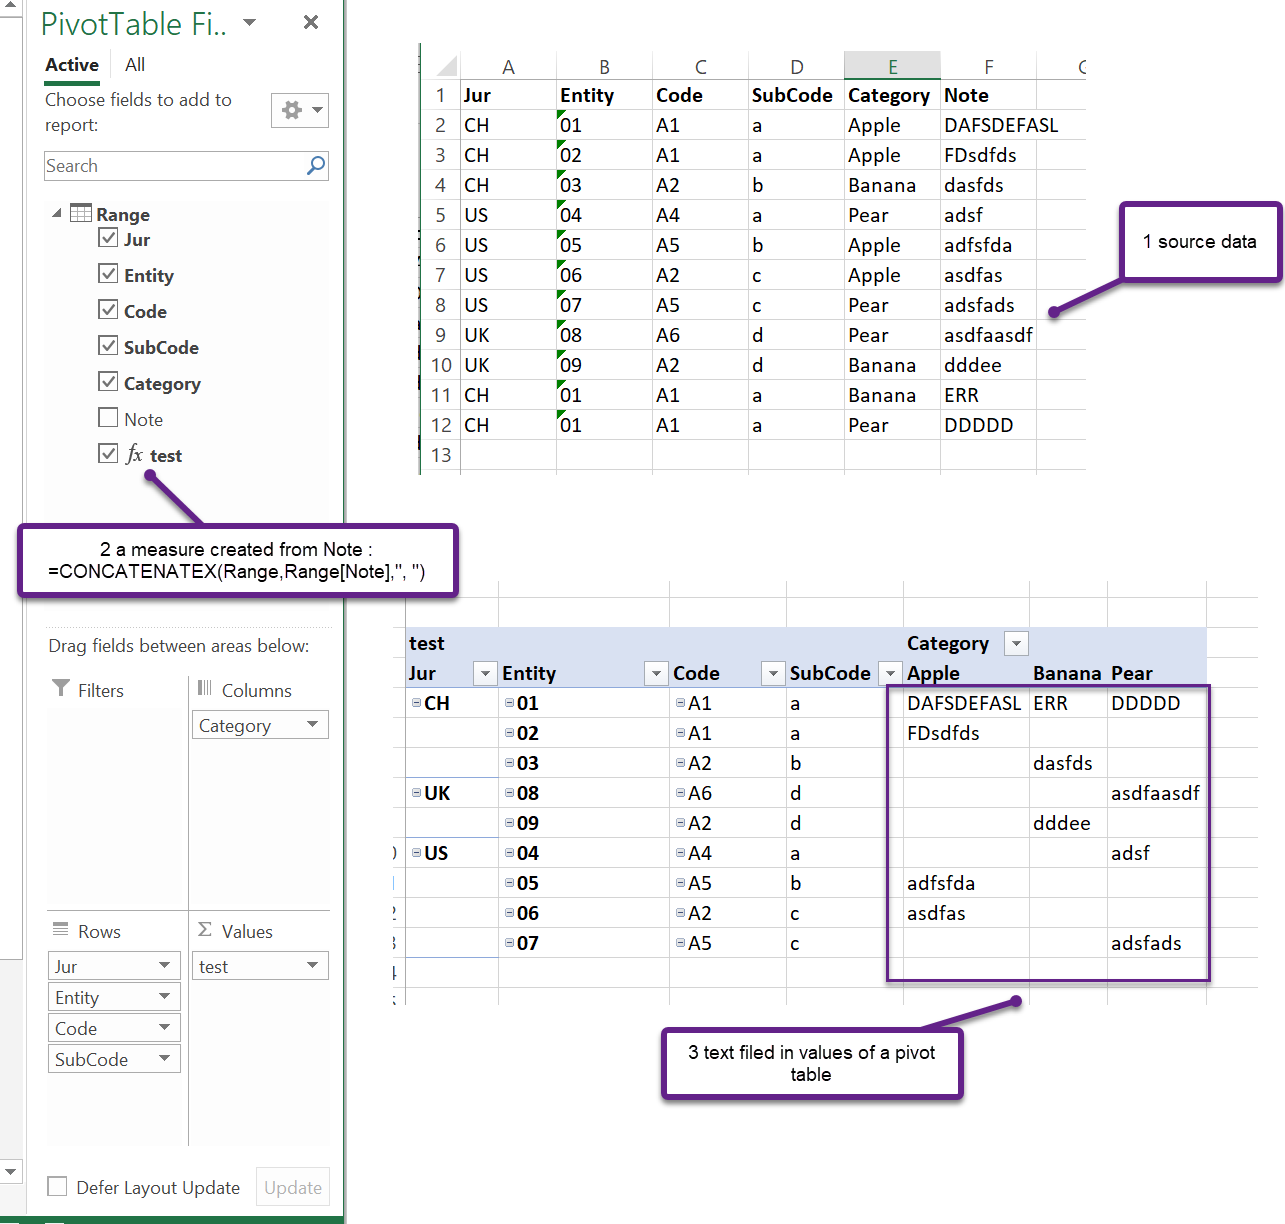Select column A header in the source sheet
1285x1224 pixels.
point(508,66)
